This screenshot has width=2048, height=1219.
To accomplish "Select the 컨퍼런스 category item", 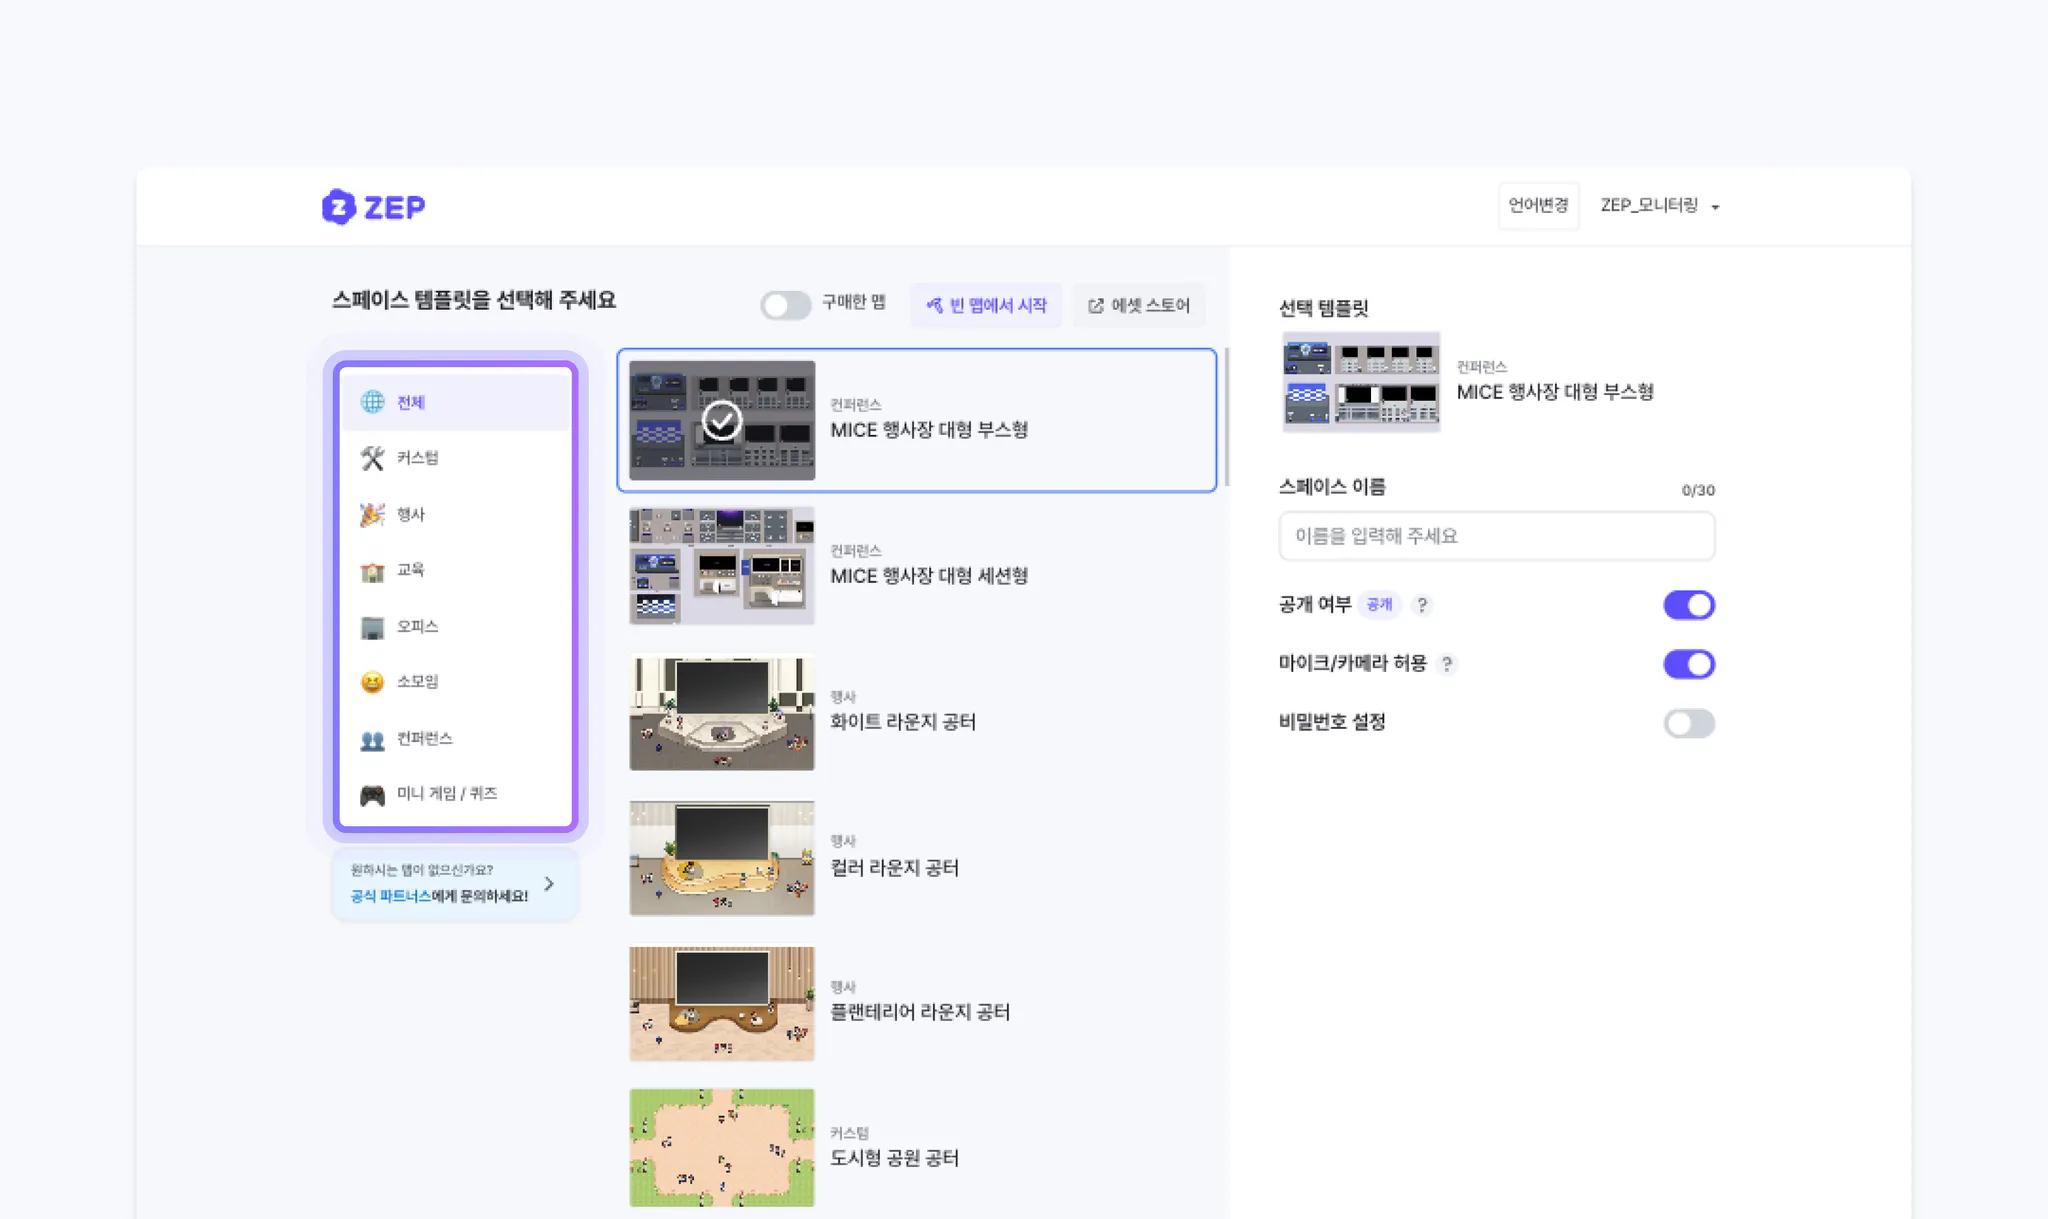I will click(424, 739).
